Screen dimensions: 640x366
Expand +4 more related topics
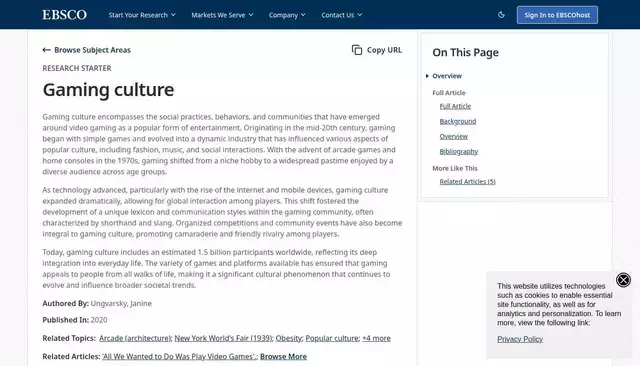point(376,338)
